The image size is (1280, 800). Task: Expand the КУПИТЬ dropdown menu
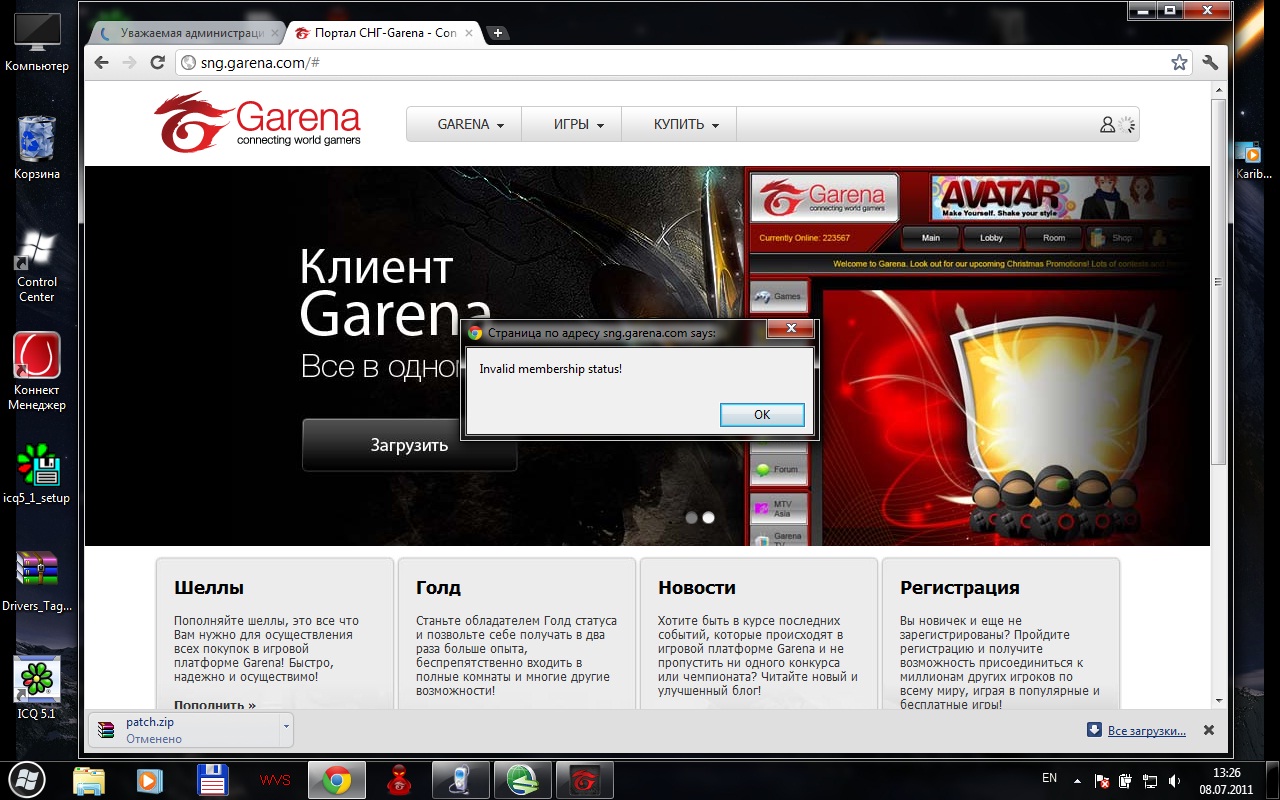(x=686, y=125)
